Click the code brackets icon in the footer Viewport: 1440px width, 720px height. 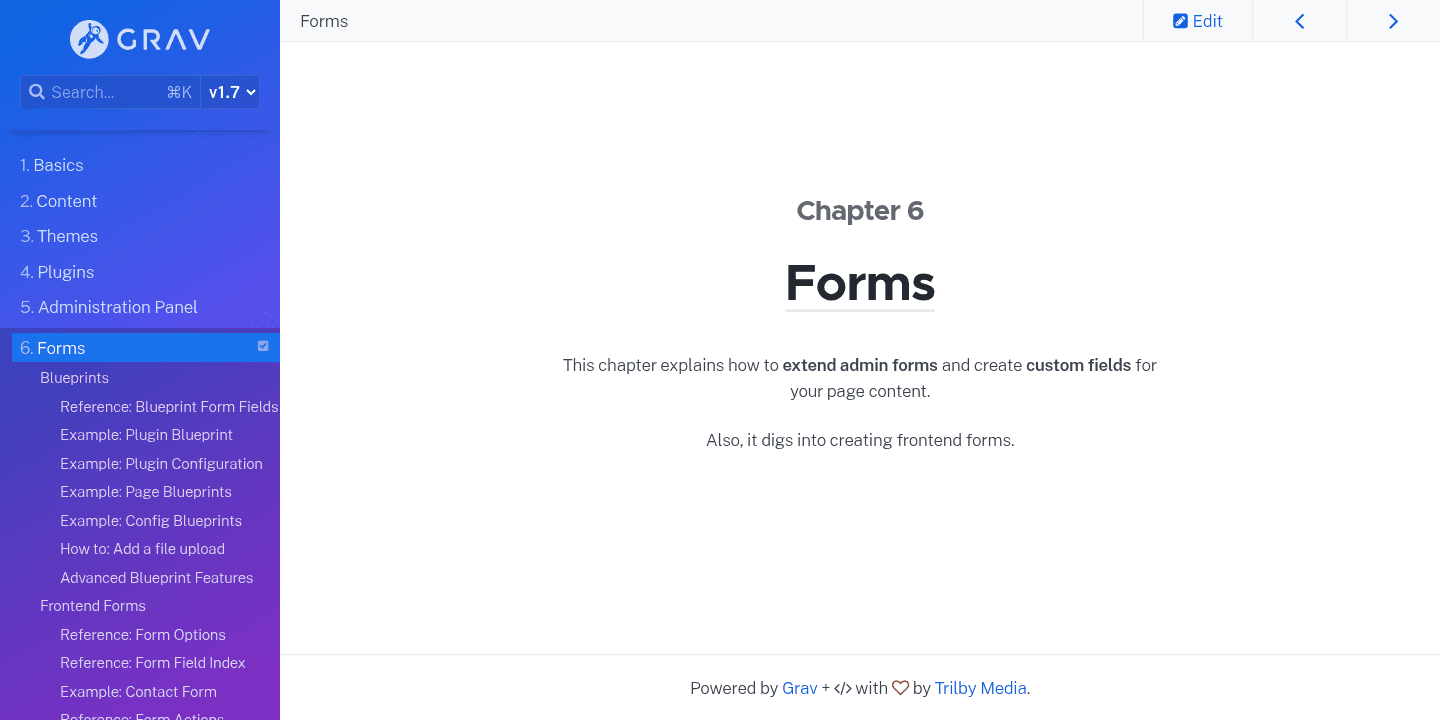coord(843,688)
